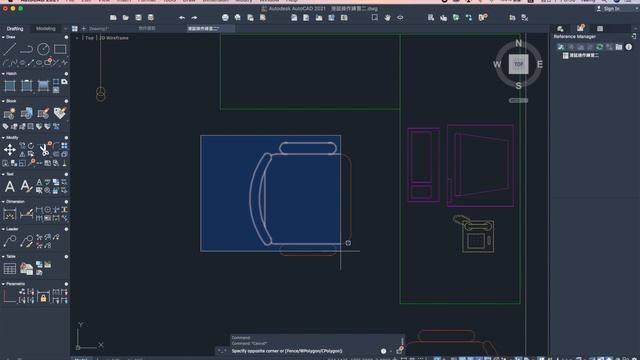Select the Rectangle tool in Draw panel
Screen dimensions: 640x360
[60, 49]
